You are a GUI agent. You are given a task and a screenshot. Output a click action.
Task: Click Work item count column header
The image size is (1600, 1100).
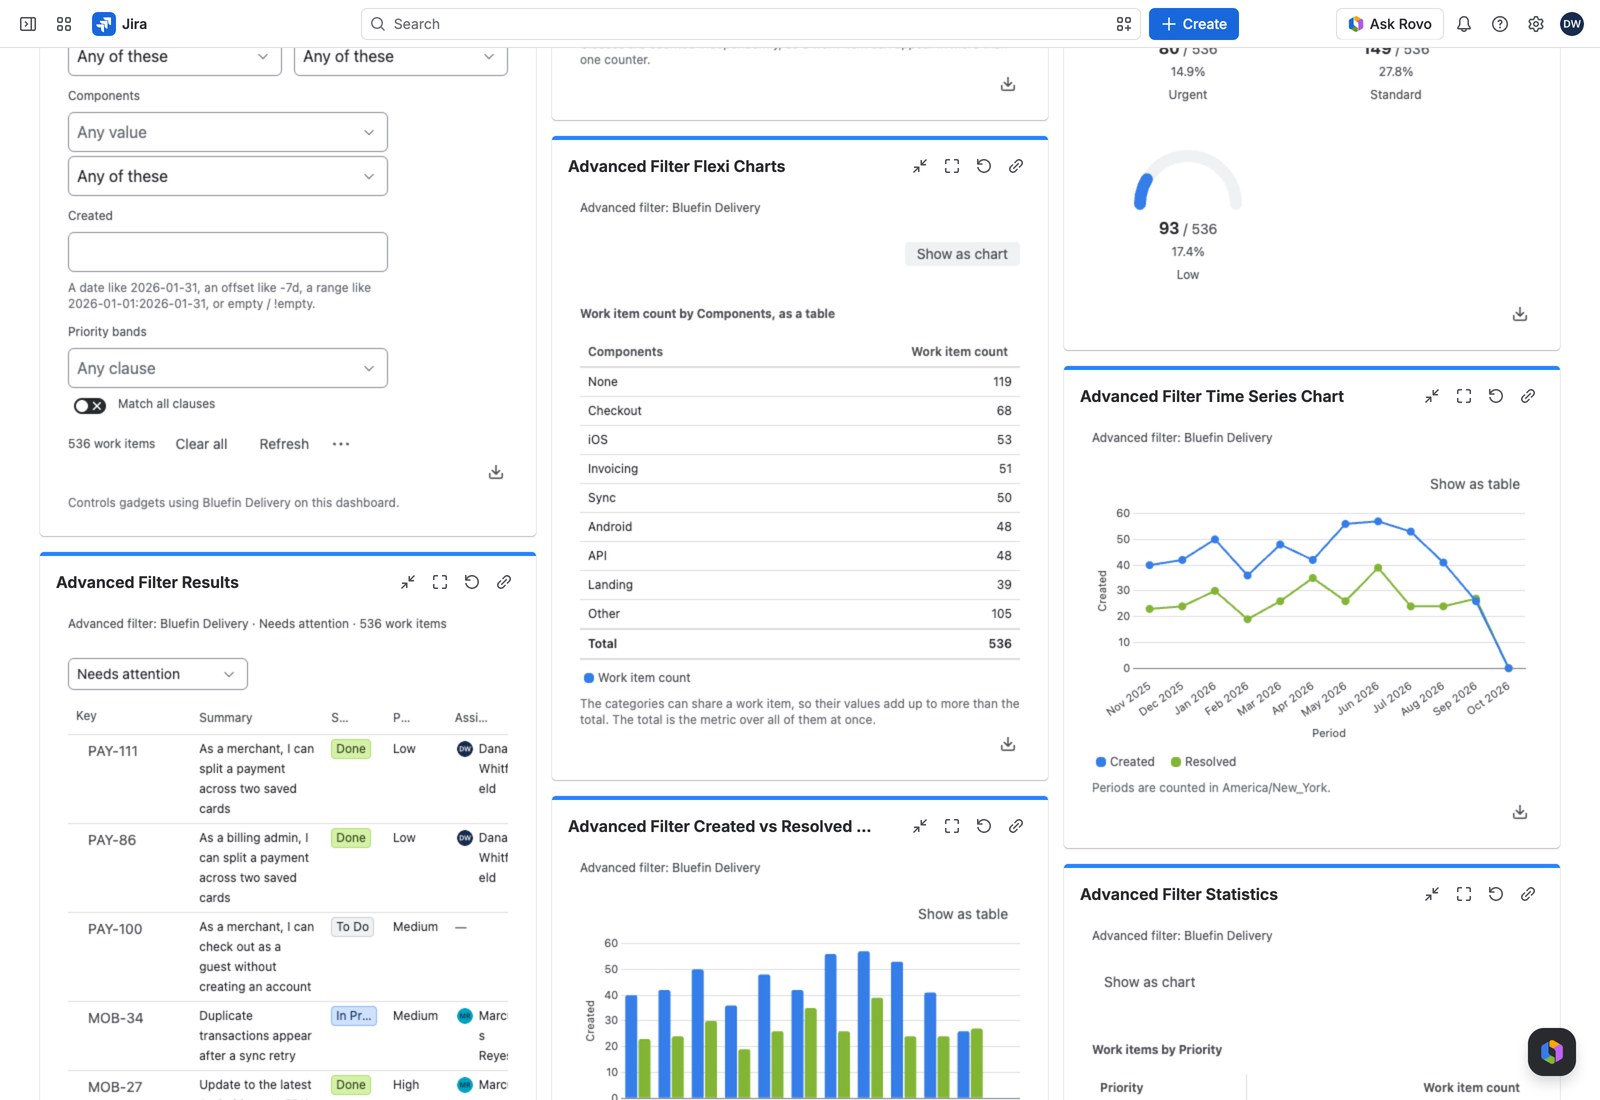[959, 352]
